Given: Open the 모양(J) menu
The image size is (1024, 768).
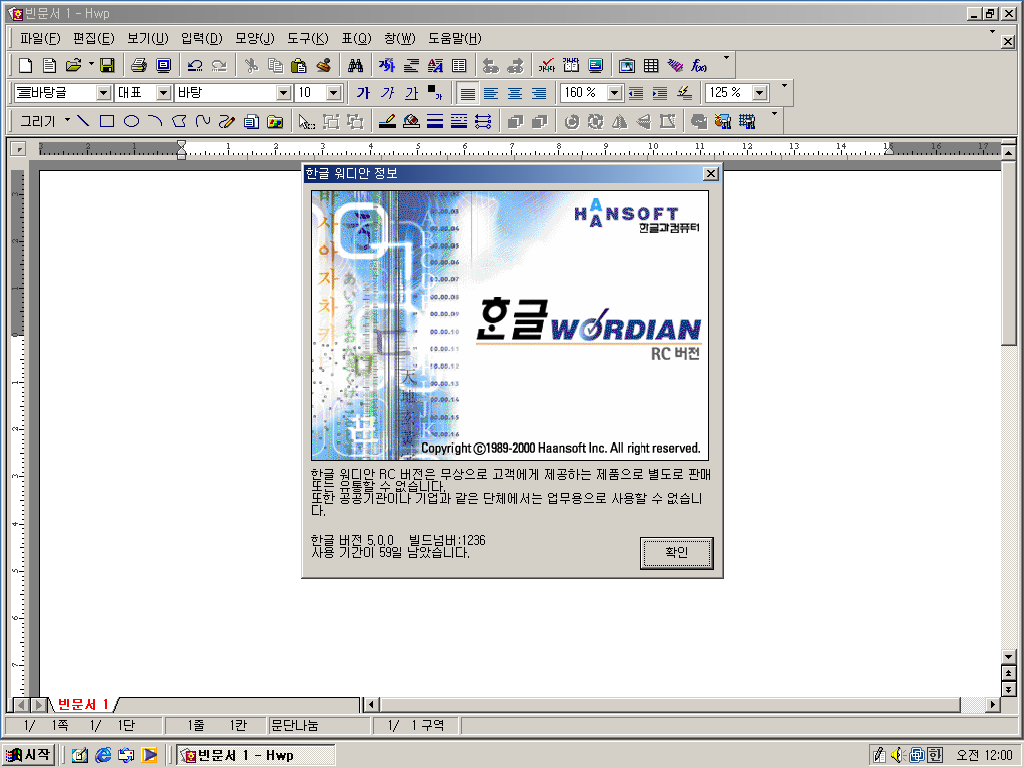Looking at the screenshot, I should point(255,39).
